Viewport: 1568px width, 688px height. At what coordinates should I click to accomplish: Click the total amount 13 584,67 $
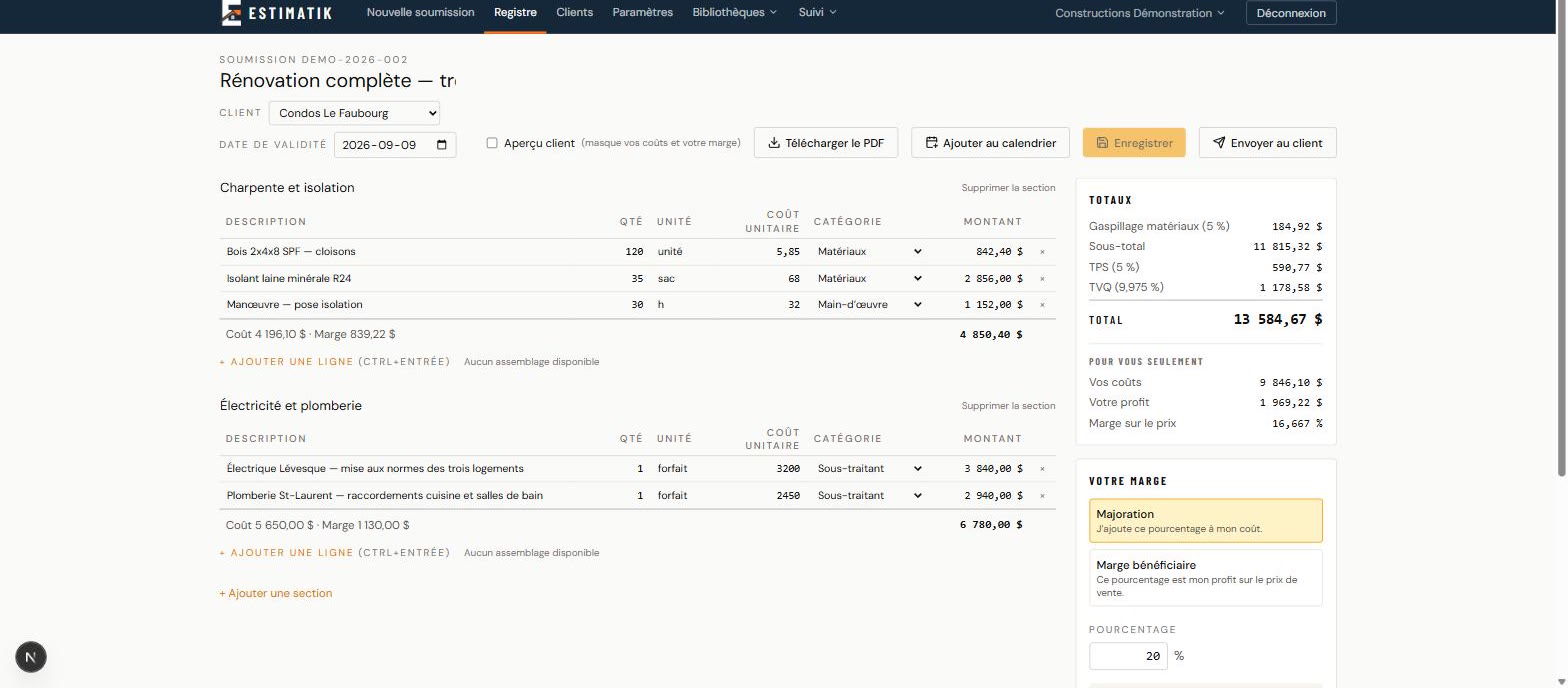[1278, 320]
